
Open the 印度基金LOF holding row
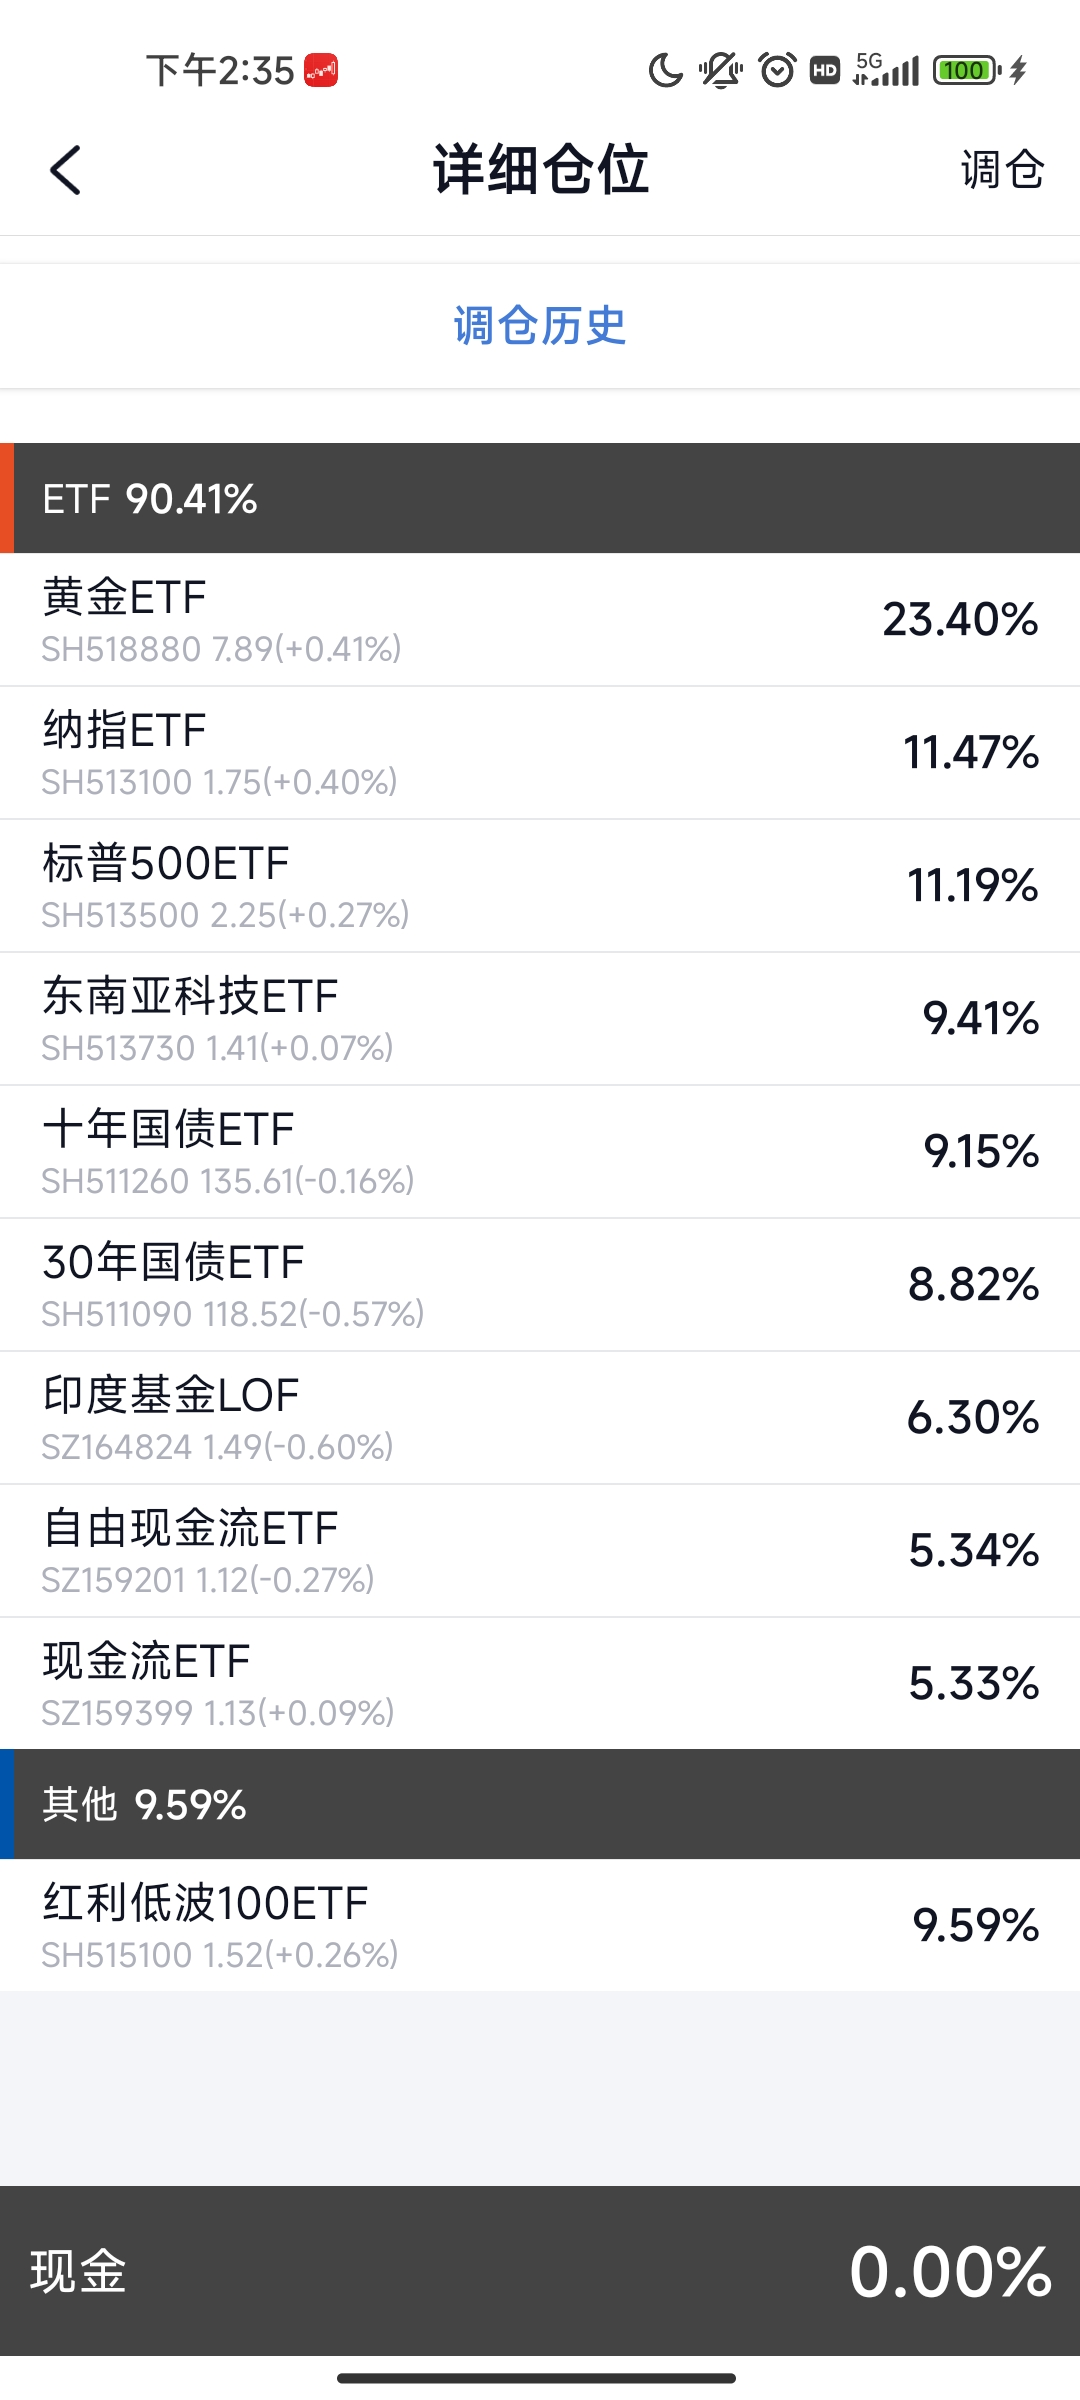tap(540, 1418)
